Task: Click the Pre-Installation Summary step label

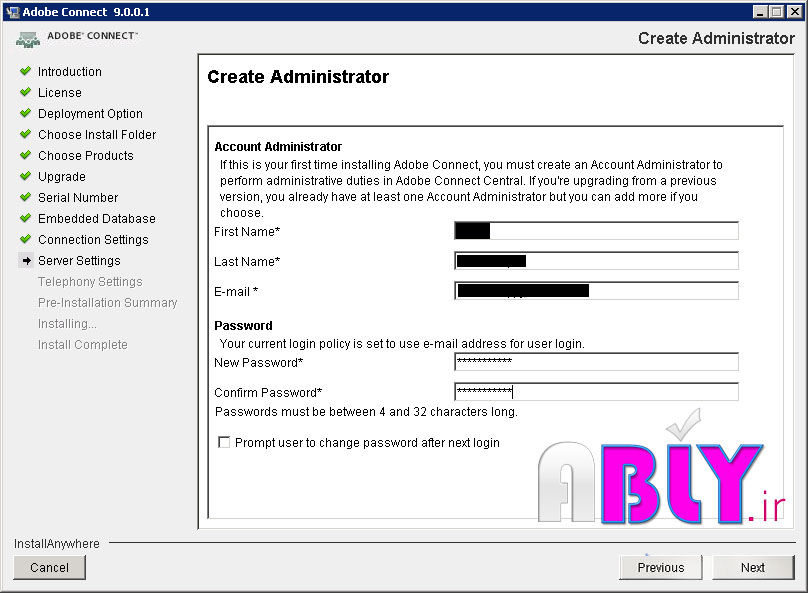Action: pos(107,303)
